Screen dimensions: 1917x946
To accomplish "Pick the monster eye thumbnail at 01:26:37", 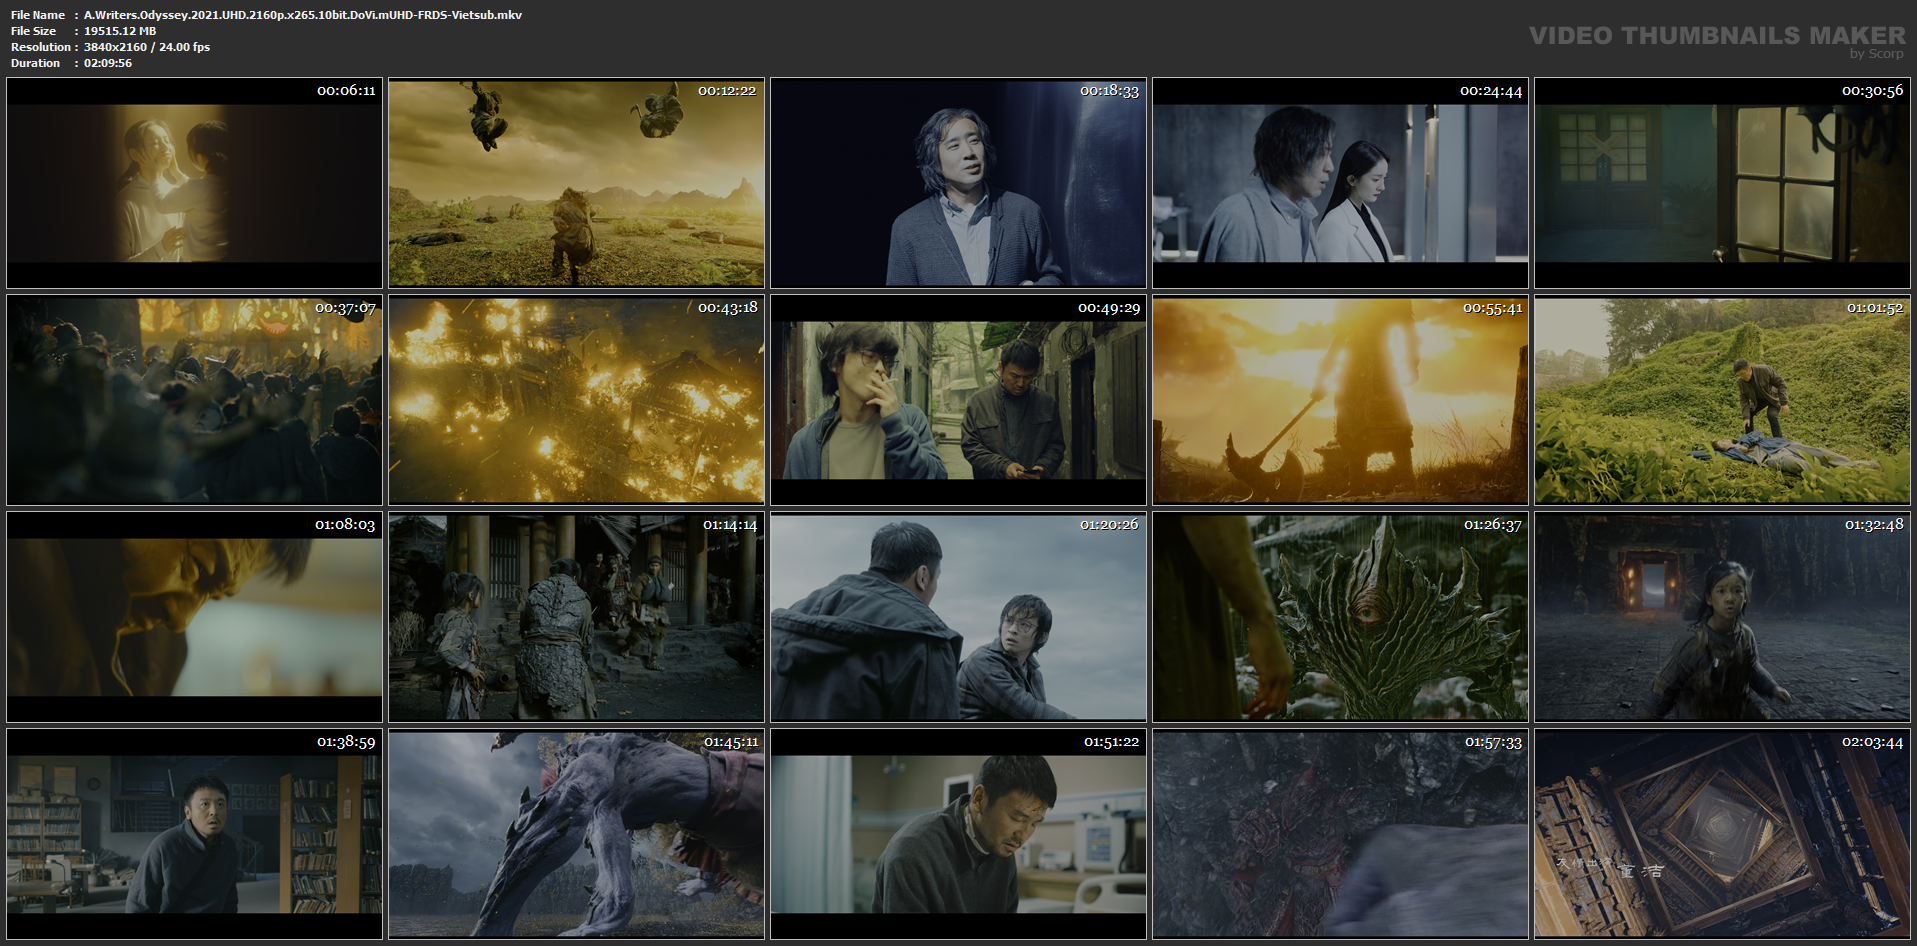I will pyautogui.click(x=1340, y=617).
